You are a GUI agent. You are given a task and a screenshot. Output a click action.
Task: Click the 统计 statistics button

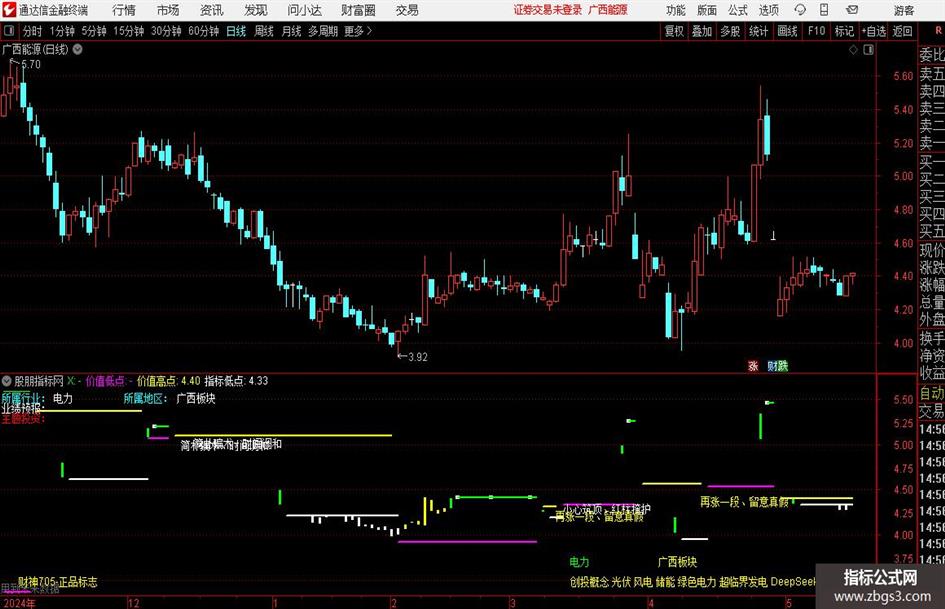[758, 31]
